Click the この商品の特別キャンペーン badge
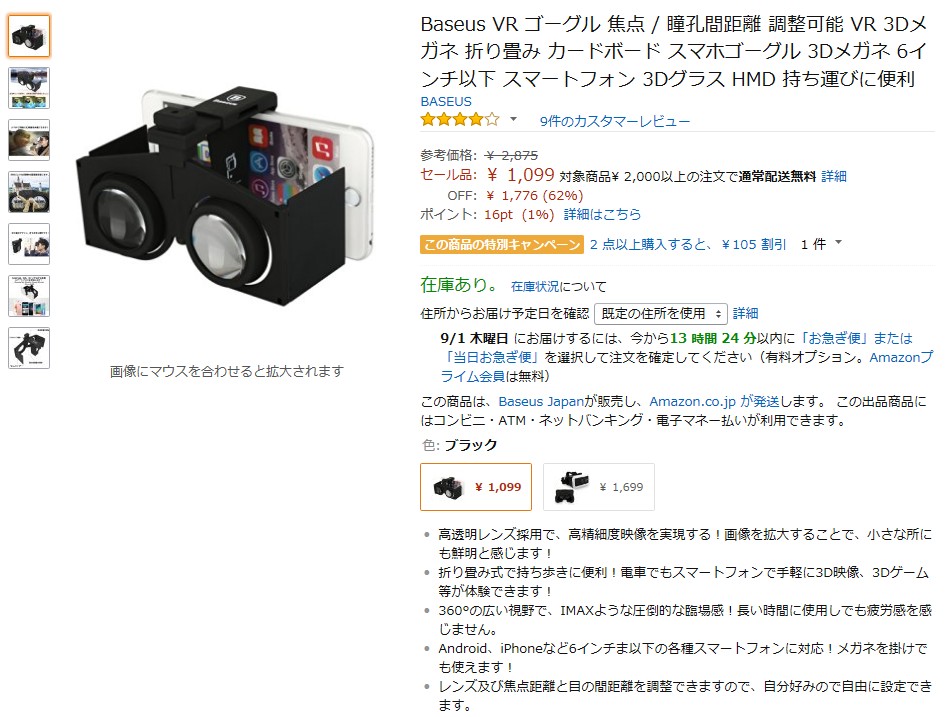 coord(502,244)
